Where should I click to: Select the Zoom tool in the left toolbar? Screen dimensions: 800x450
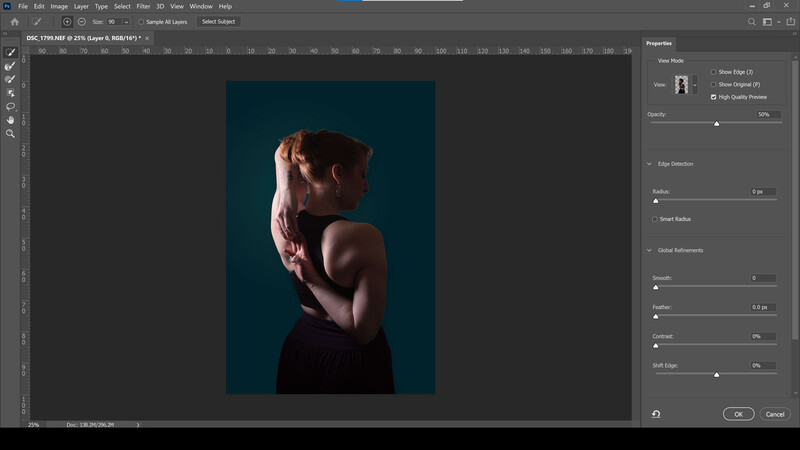(10, 133)
